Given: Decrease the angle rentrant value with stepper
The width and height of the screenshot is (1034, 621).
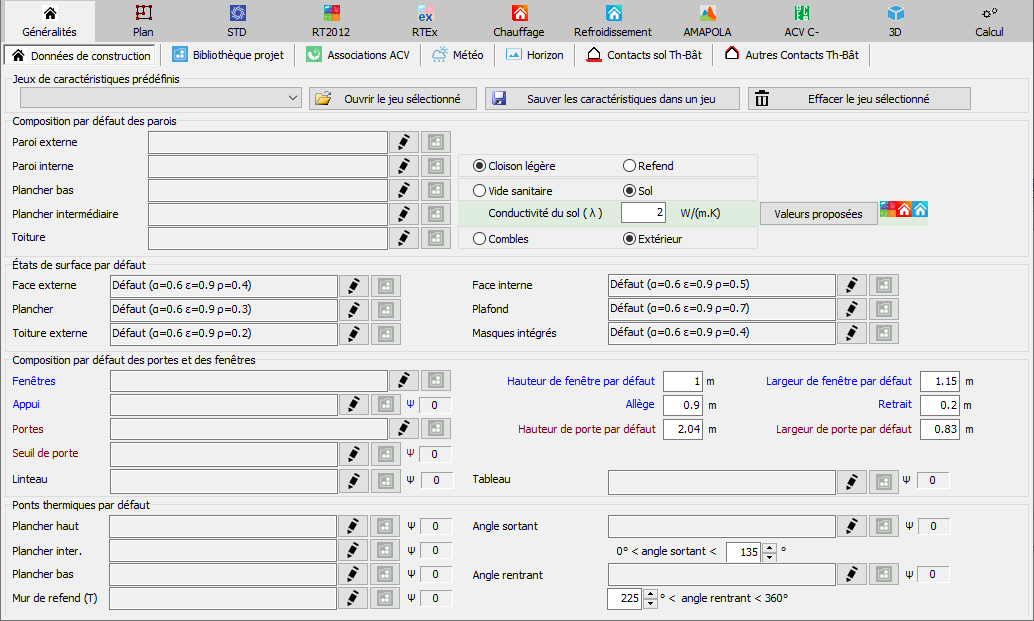Looking at the screenshot, I should point(650,604).
